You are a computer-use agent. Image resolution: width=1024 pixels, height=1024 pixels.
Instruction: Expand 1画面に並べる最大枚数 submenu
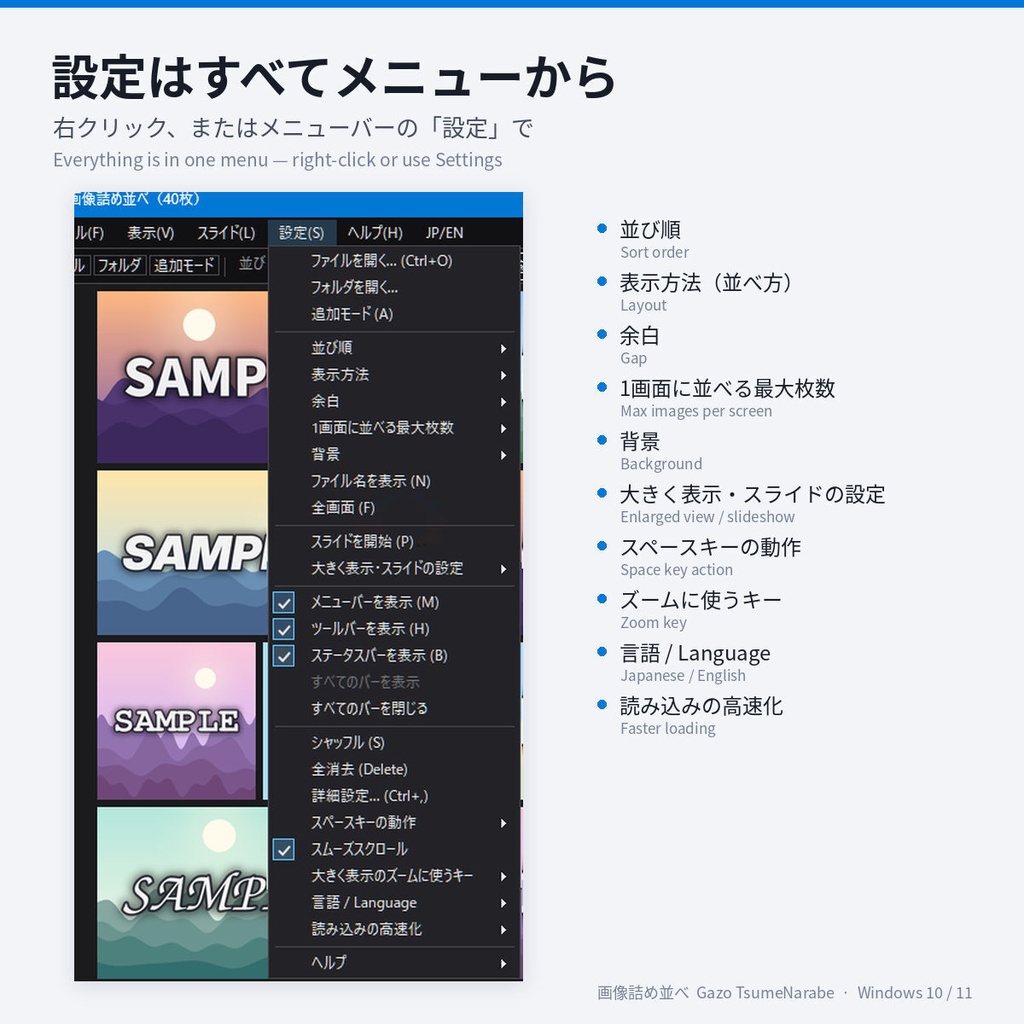pyautogui.click(x=394, y=428)
